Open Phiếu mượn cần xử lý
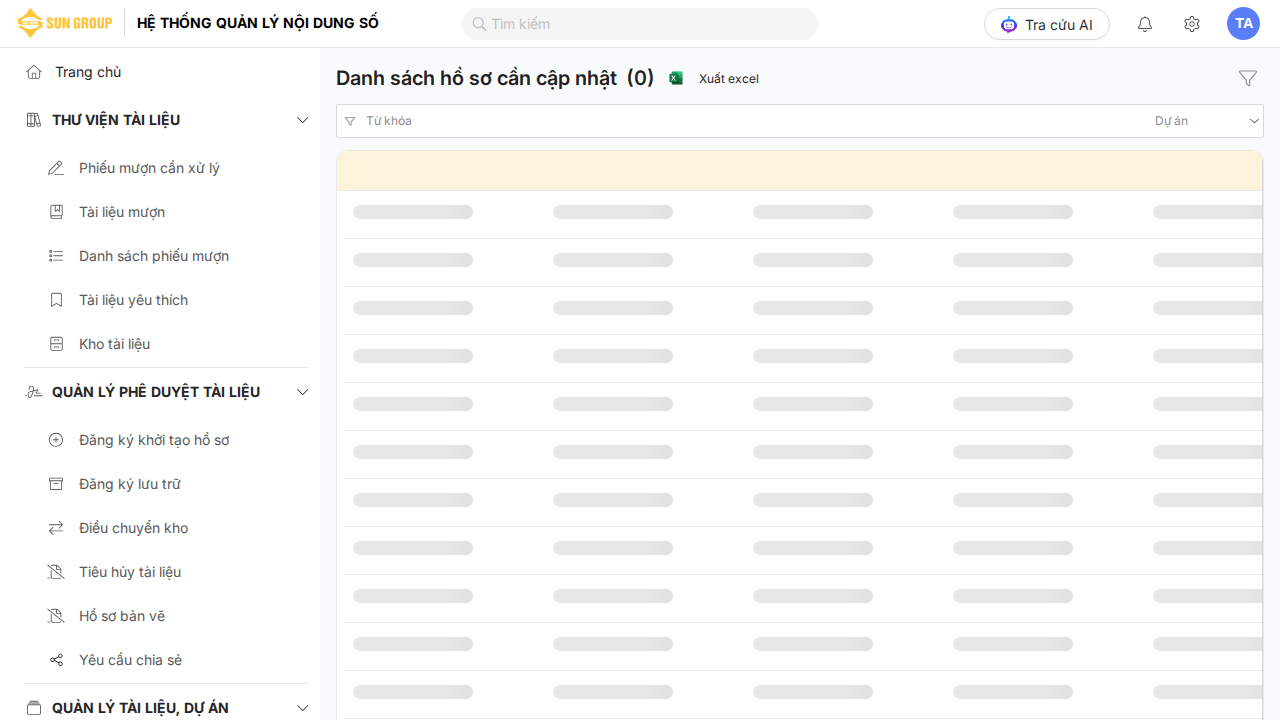The height and width of the screenshot is (720, 1280). [149, 168]
